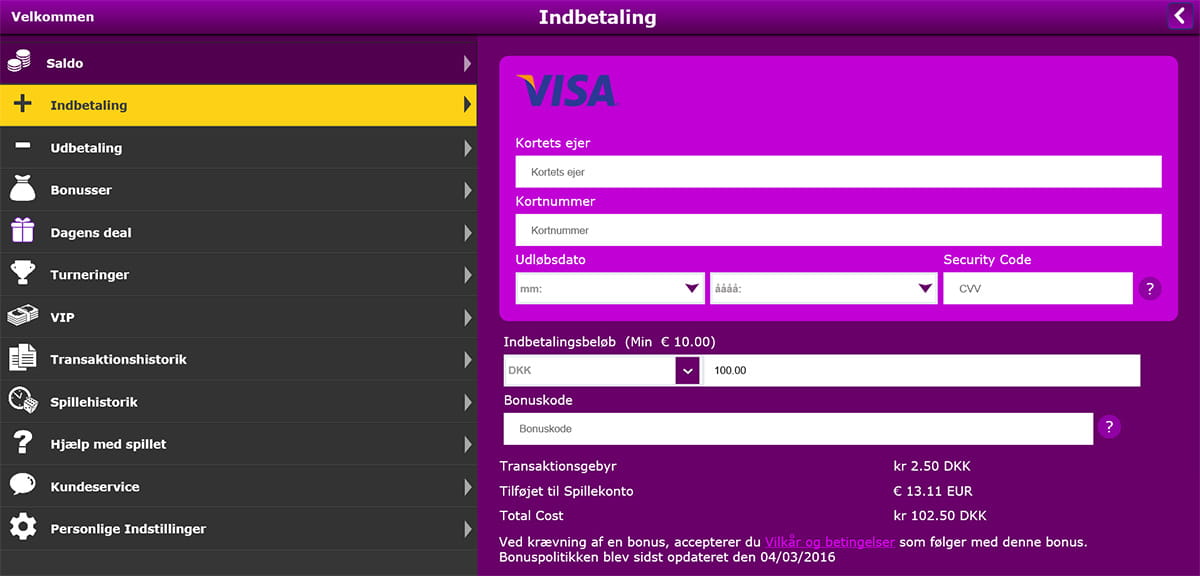Viewport: 1200px width, 576px height.
Task: Open the Saldo menu item
Action: tap(238, 63)
